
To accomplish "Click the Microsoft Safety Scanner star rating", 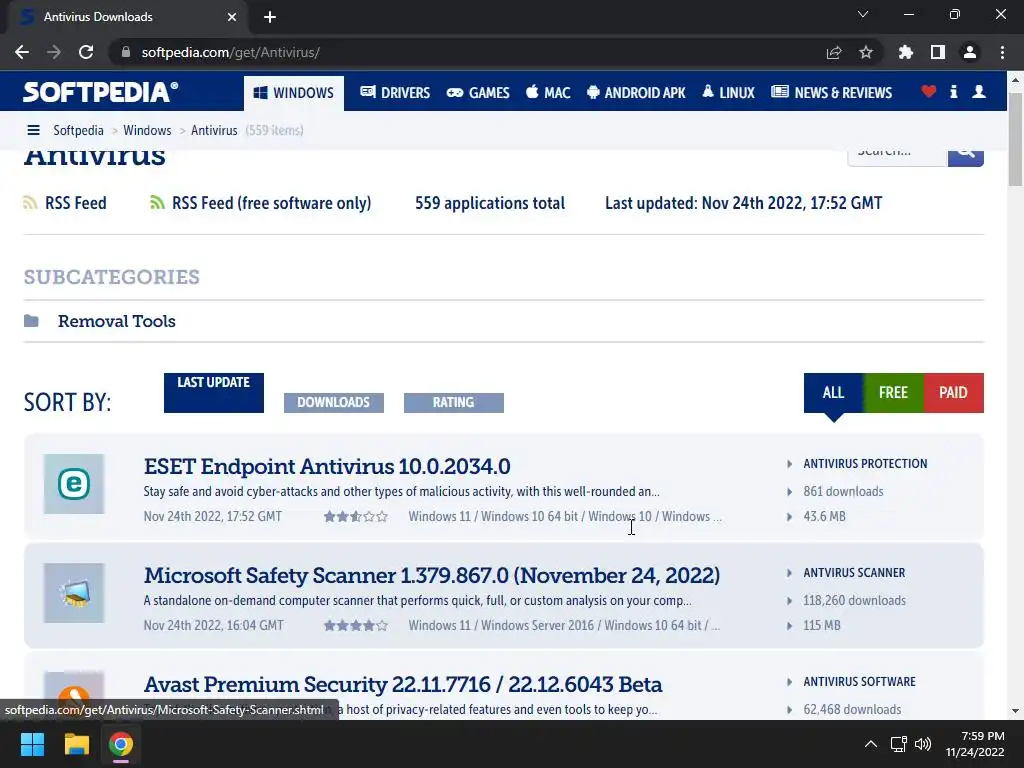I will coord(356,626).
